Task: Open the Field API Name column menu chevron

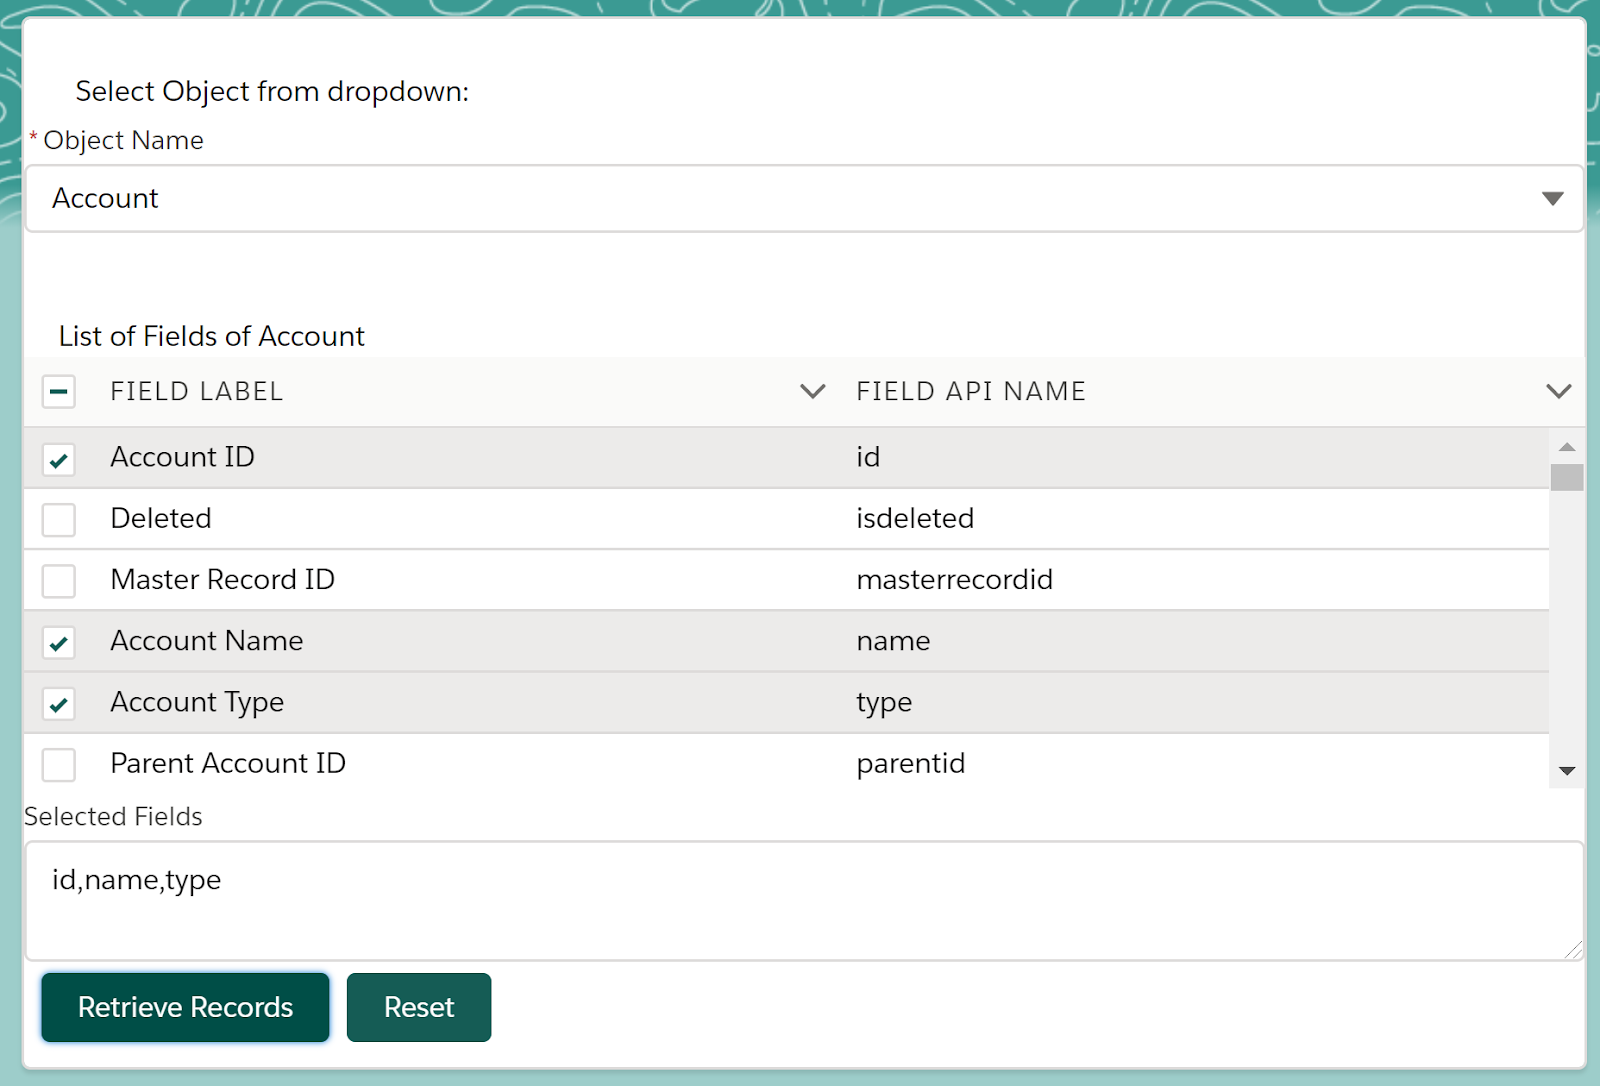Action: pos(1558,391)
